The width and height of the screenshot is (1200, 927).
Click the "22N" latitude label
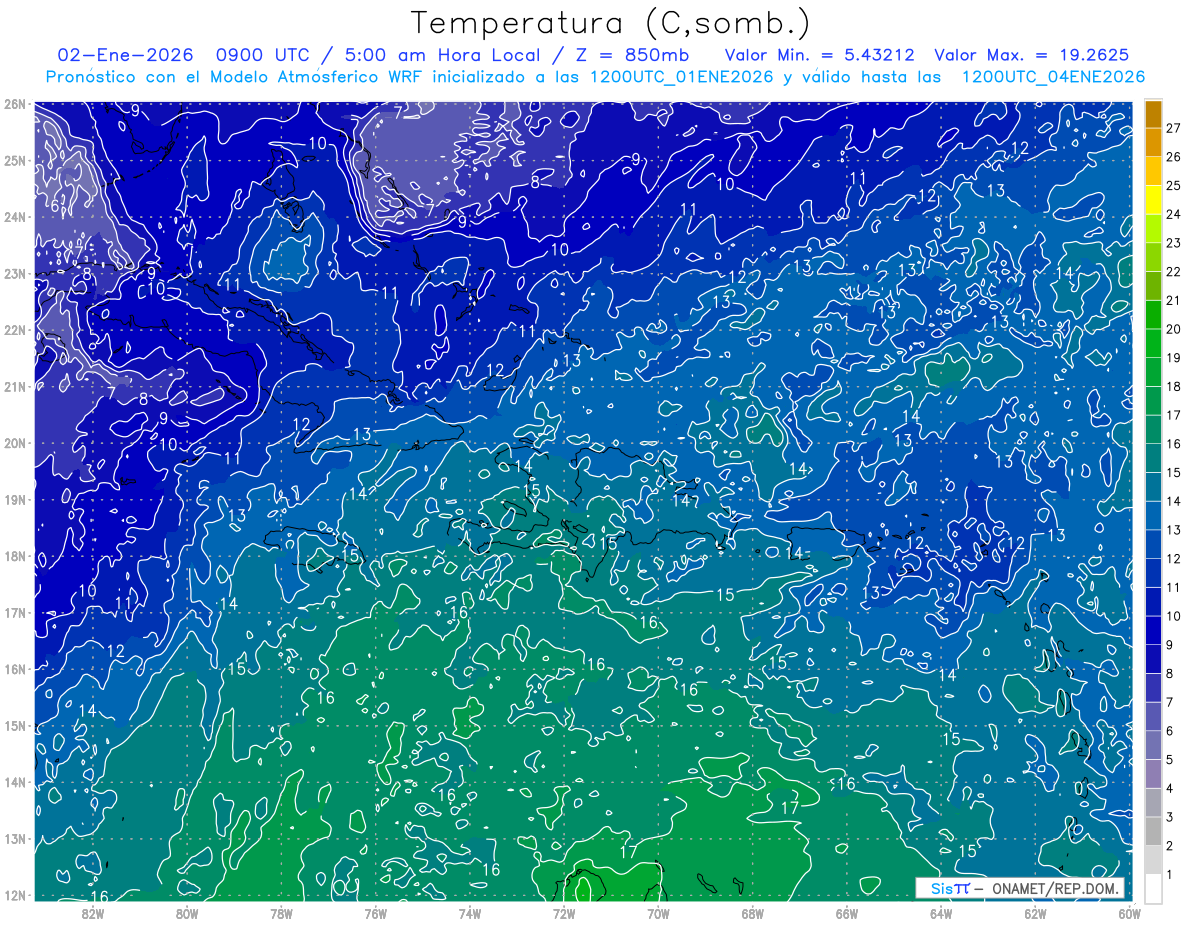(x=14, y=330)
